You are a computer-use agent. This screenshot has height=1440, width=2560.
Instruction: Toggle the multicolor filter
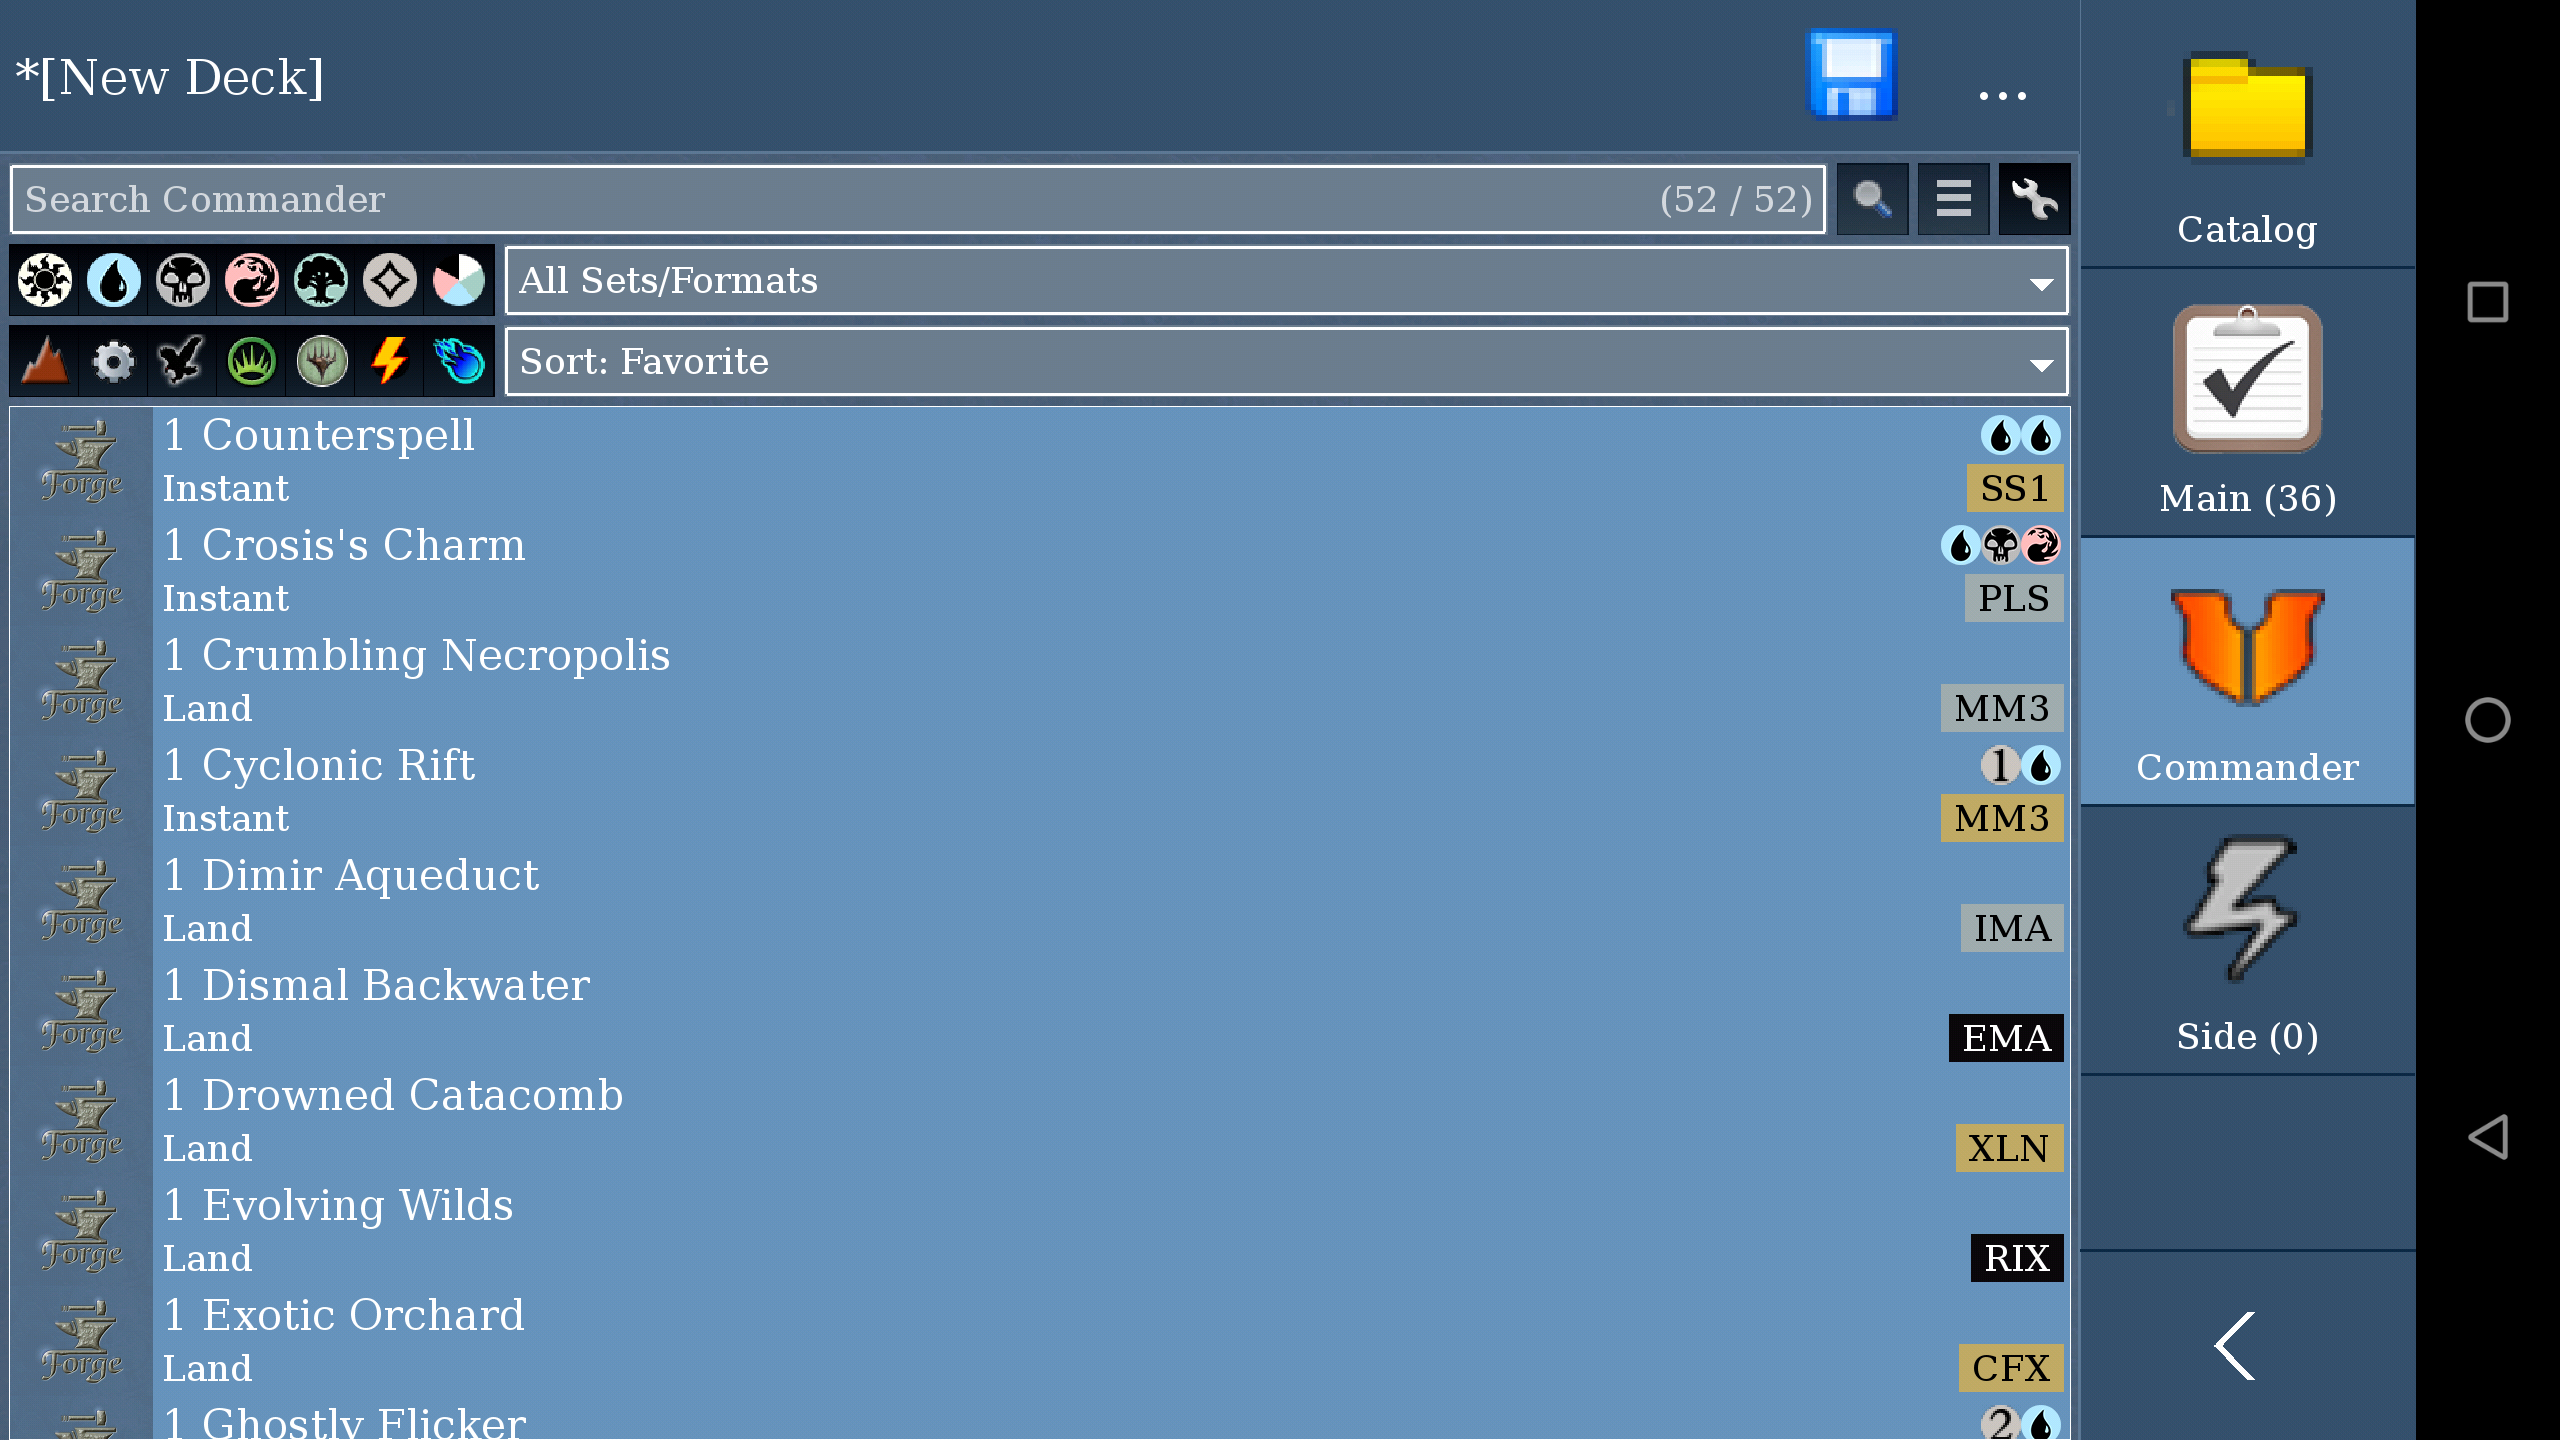point(459,280)
